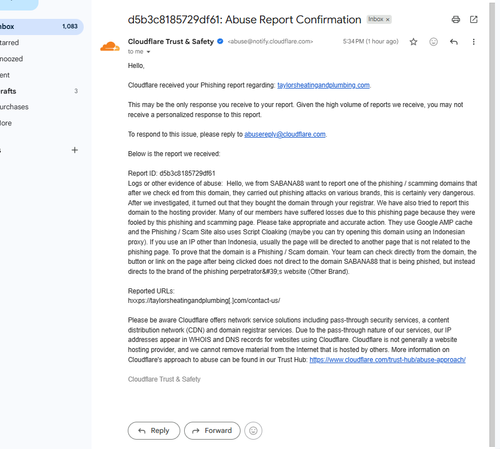Image resolution: width=500 pixels, height=449 pixels.
Task: Click the Forward button below the message
Action: (x=212, y=431)
